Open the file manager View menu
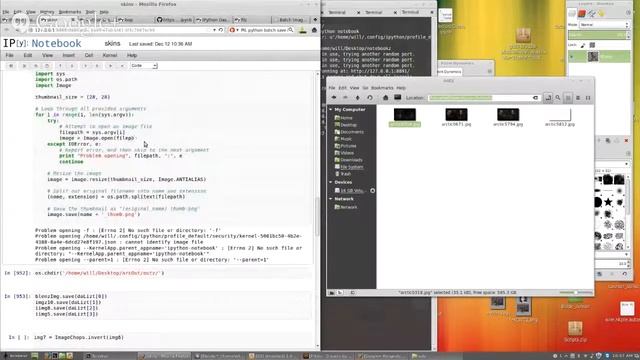Screen dimensions: 640x360 point(354,88)
